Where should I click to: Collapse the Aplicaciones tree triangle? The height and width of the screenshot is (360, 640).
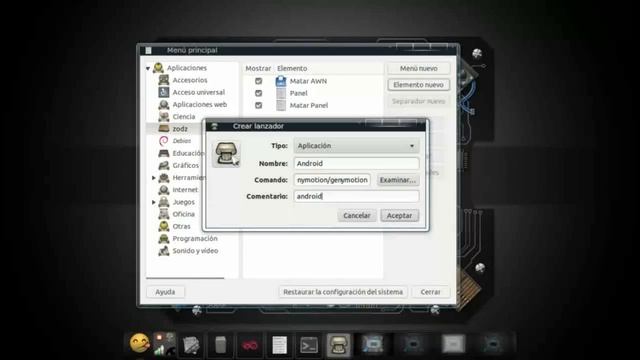[148, 68]
